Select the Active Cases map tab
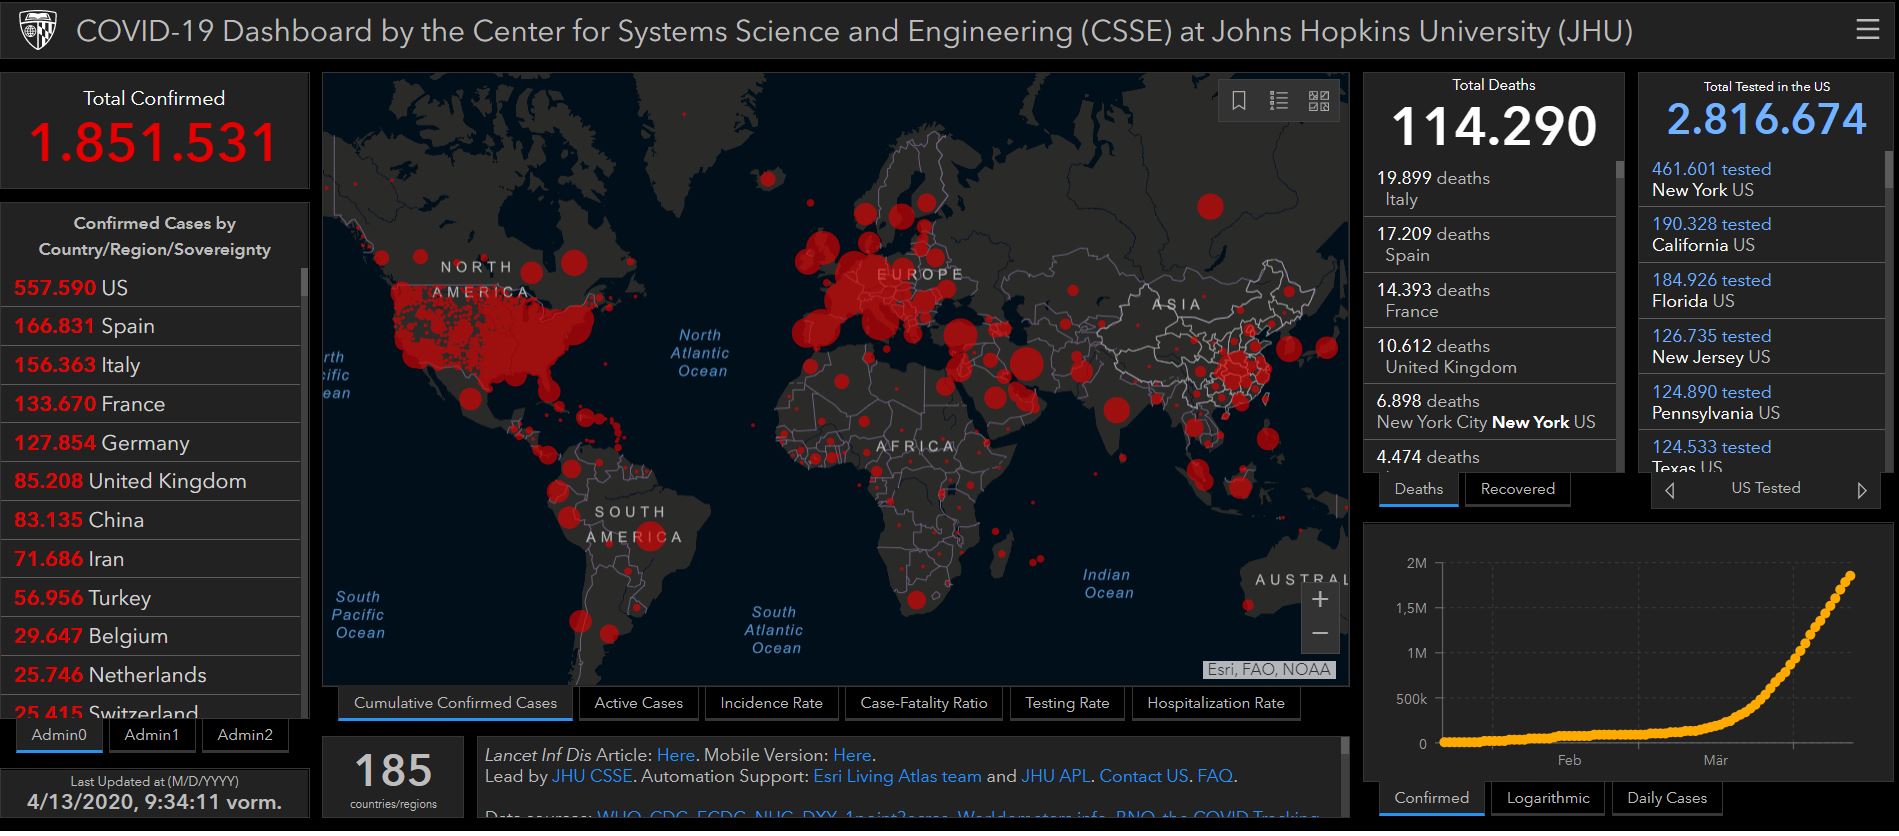This screenshot has width=1899, height=836. click(x=638, y=703)
